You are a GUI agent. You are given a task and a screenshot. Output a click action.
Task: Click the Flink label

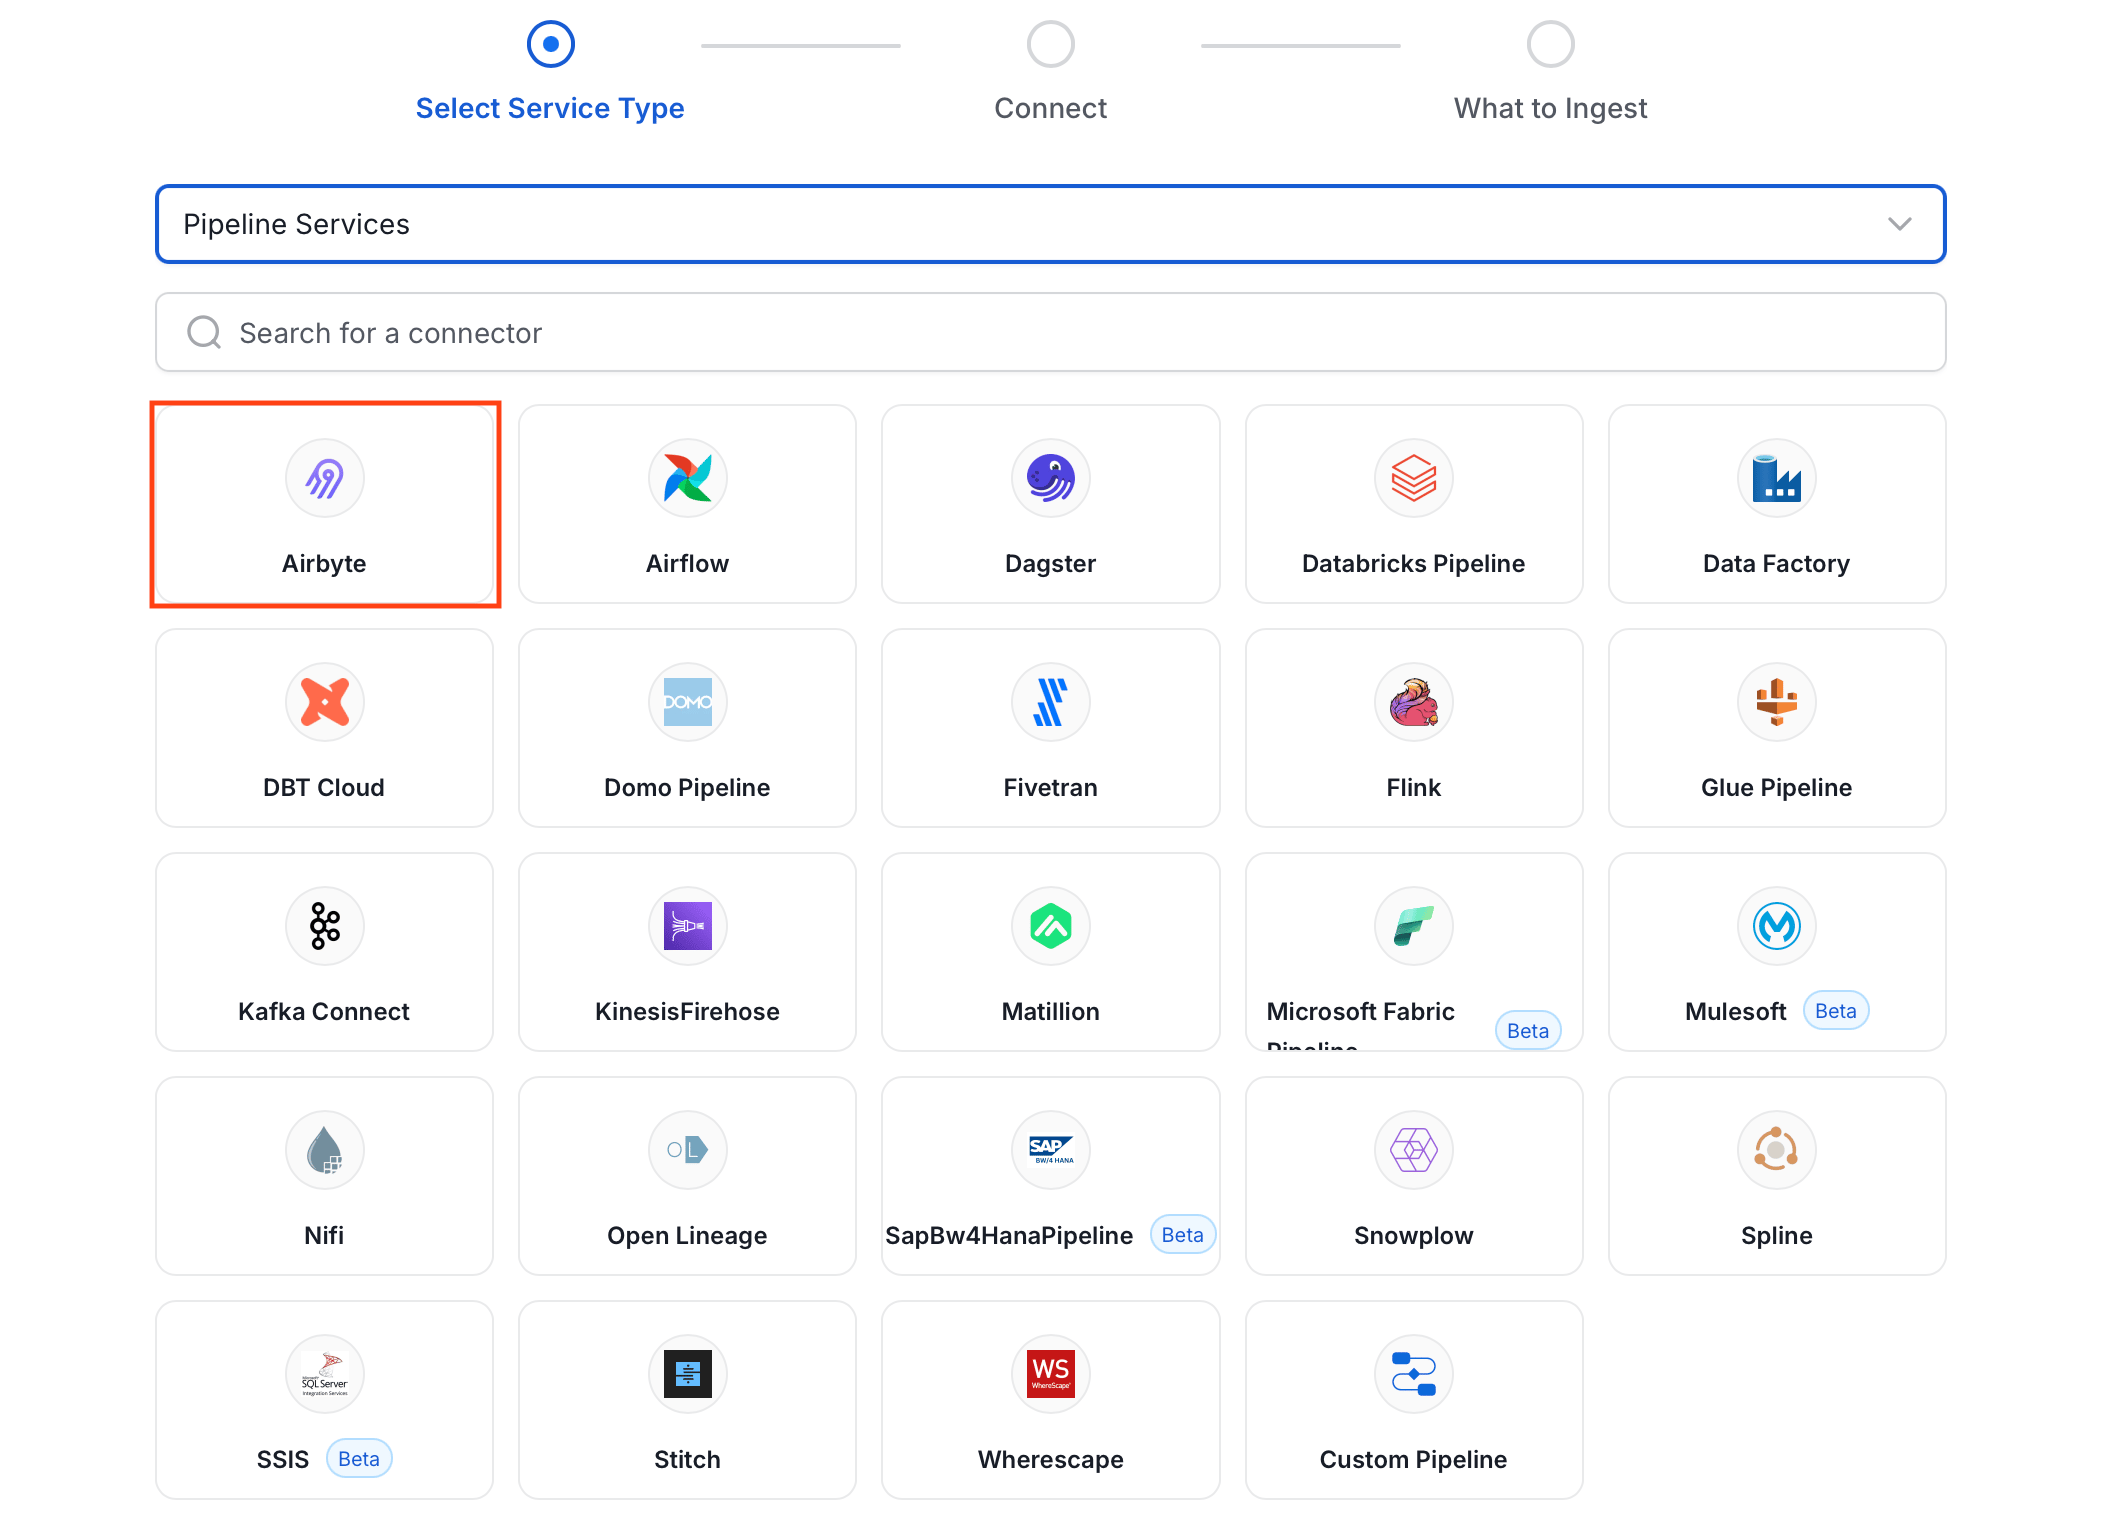(x=1413, y=787)
